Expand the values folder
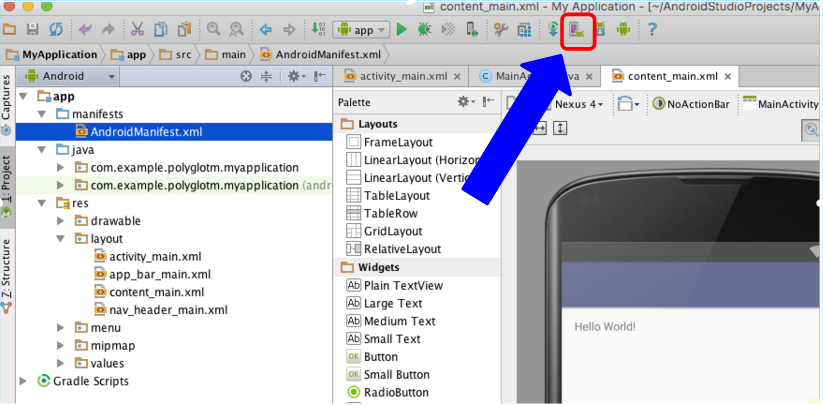Image resolution: width=823 pixels, height=405 pixels. (x=61, y=364)
